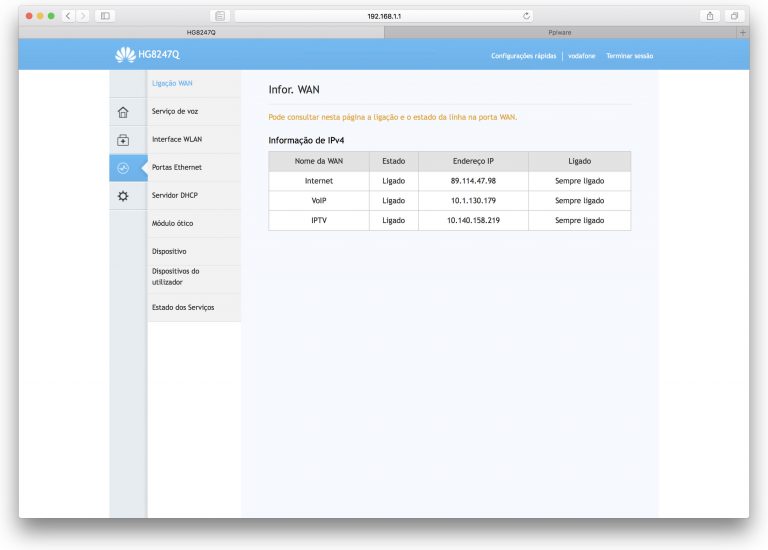This screenshot has width=768, height=550.
Task: Go back with Safari back arrow
Action: 69,16
